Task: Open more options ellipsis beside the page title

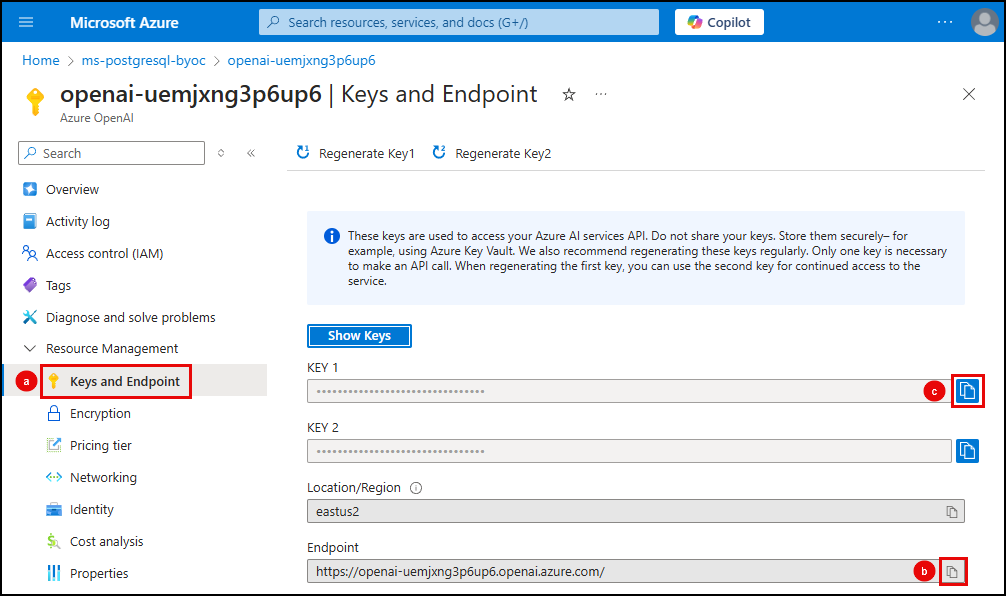Action: coord(601,94)
